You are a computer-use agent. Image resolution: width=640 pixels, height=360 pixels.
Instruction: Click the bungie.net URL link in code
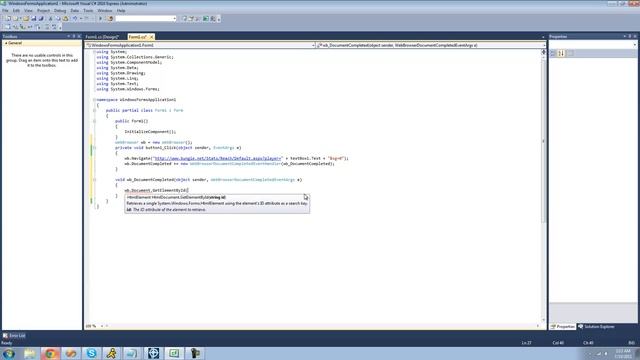(x=218, y=158)
